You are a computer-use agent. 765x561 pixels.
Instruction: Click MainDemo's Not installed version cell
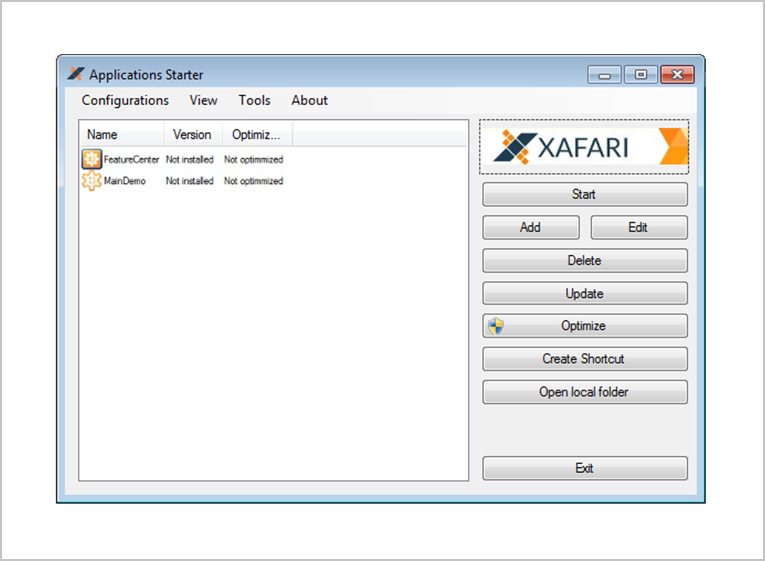tap(189, 181)
